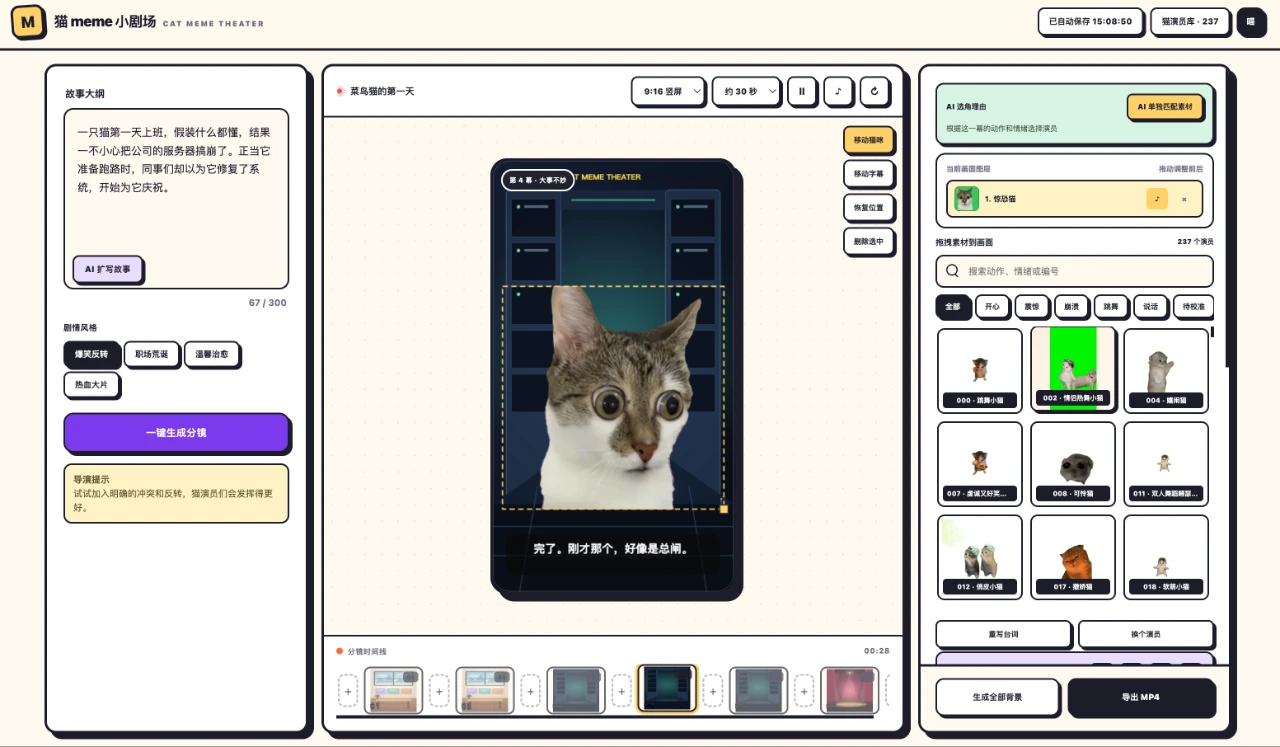This screenshot has width=1280, height=747.
Task: Click the yellow resize handle on the cat selection box
Action: click(723, 509)
